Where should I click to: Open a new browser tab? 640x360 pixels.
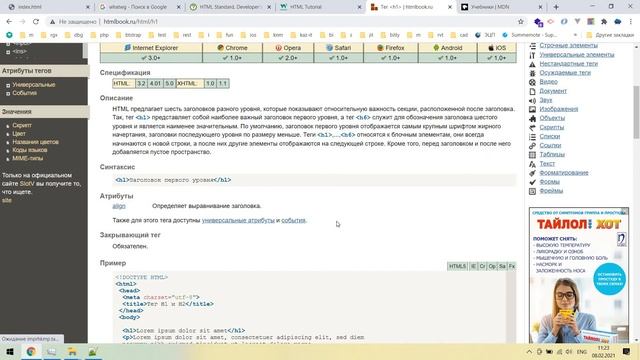tap(556, 7)
